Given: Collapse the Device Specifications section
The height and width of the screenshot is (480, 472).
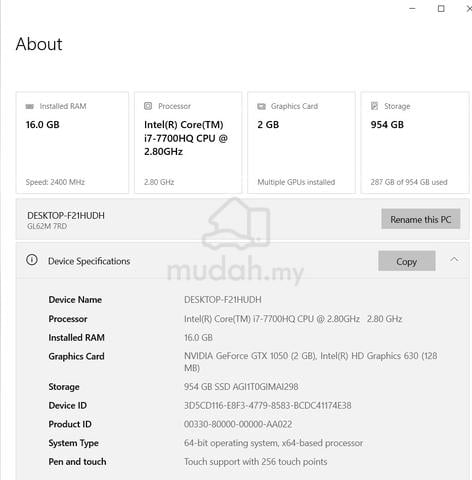Looking at the screenshot, I should [454, 260].
